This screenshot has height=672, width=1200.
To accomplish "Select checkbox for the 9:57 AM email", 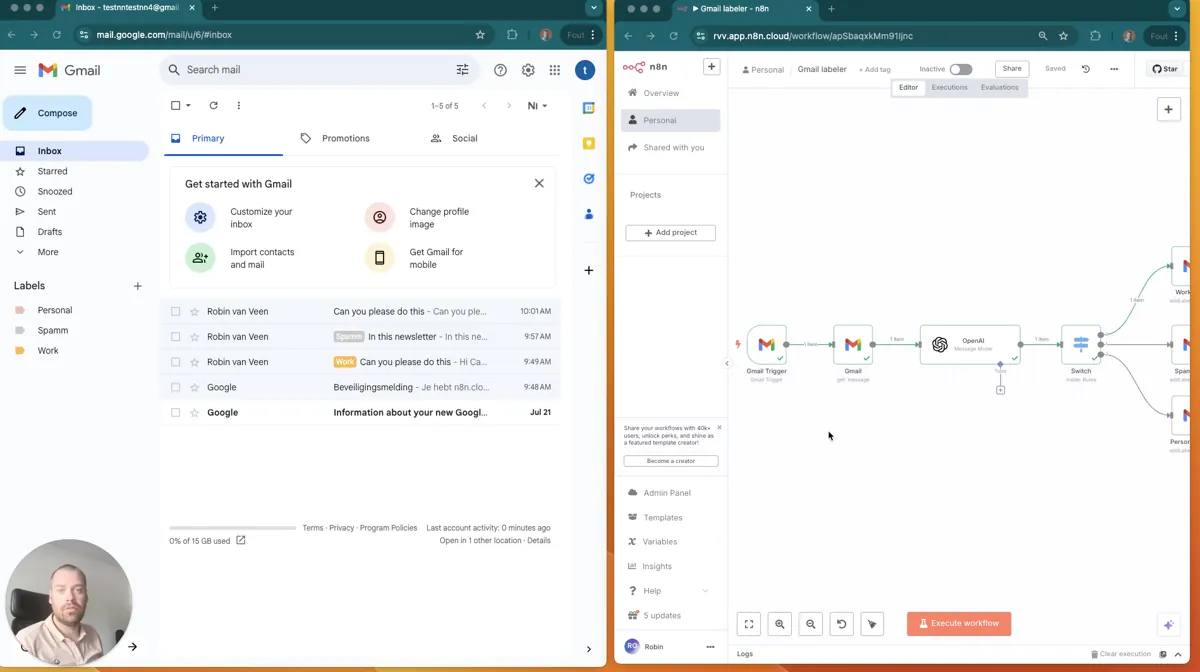I will coord(175,337).
